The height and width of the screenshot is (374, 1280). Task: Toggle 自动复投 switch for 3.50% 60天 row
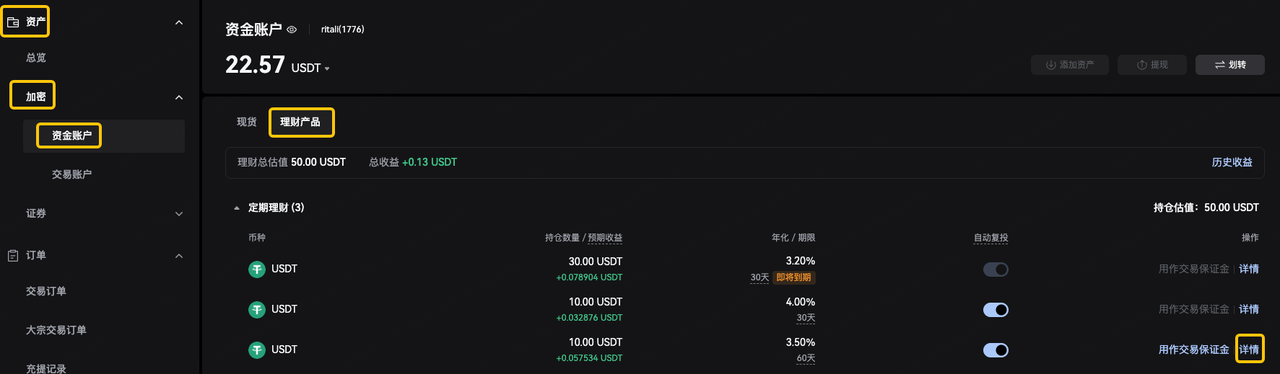point(995,350)
